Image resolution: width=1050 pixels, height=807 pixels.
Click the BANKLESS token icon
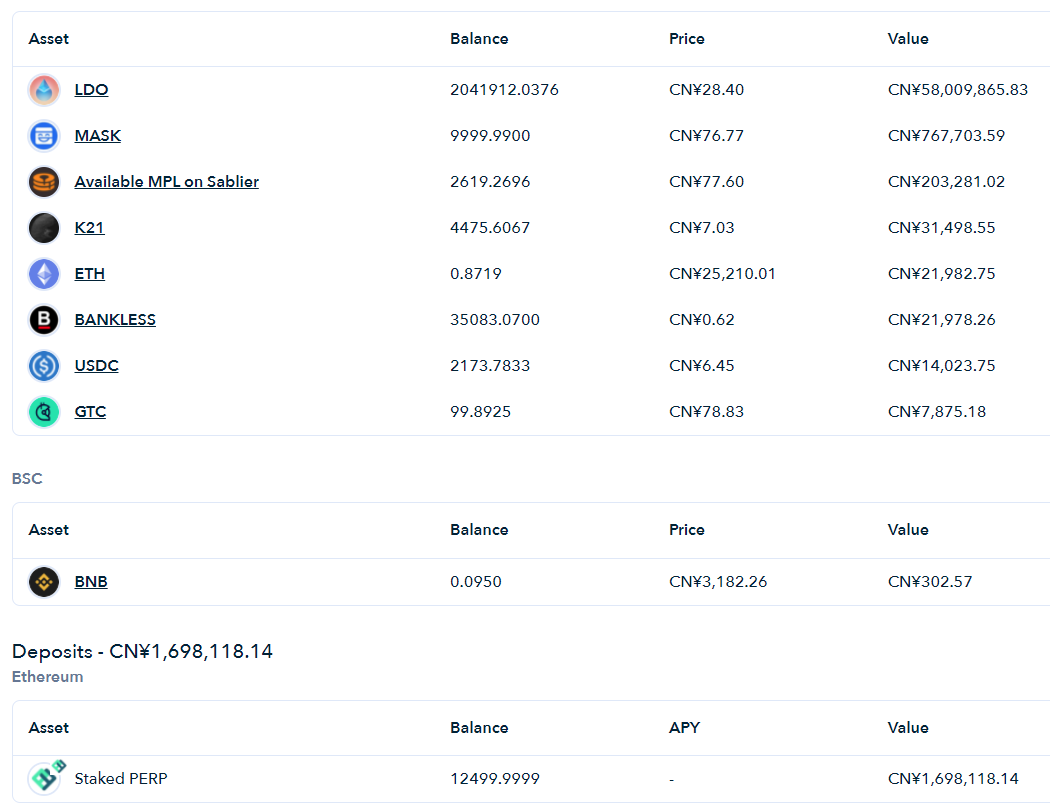coord(44,319)
